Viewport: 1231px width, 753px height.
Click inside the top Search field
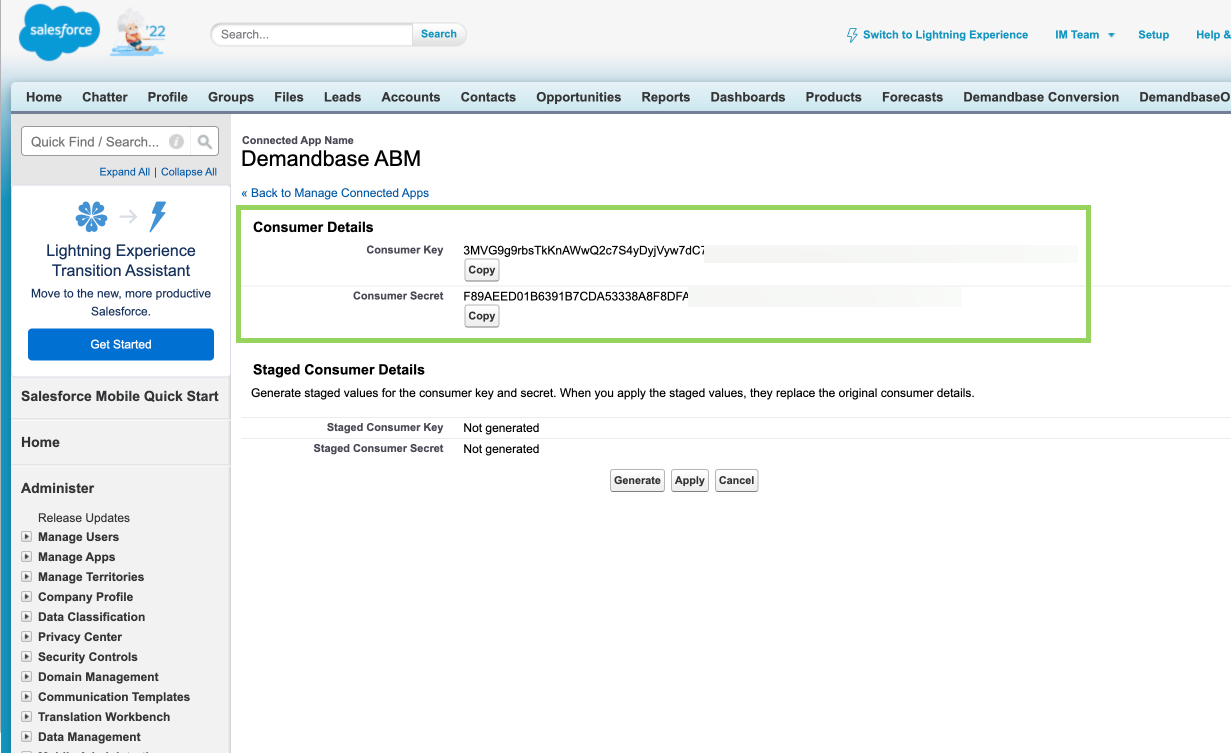click(x=312, y=34)
